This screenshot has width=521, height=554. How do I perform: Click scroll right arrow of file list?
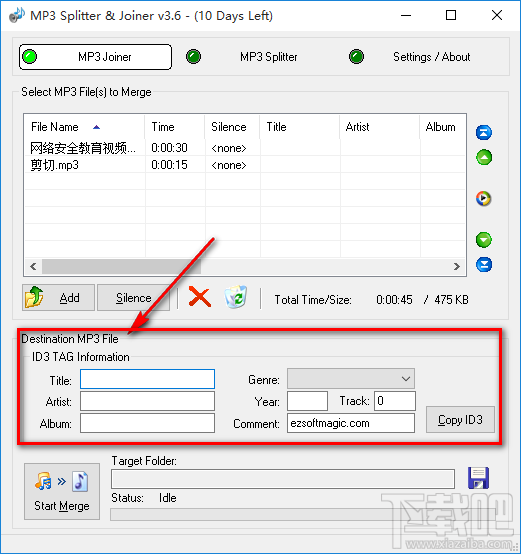coord(457,266)
